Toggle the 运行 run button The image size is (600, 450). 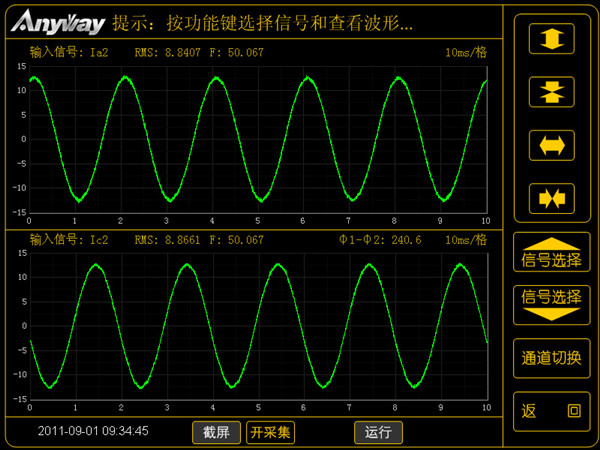point(377,432)
